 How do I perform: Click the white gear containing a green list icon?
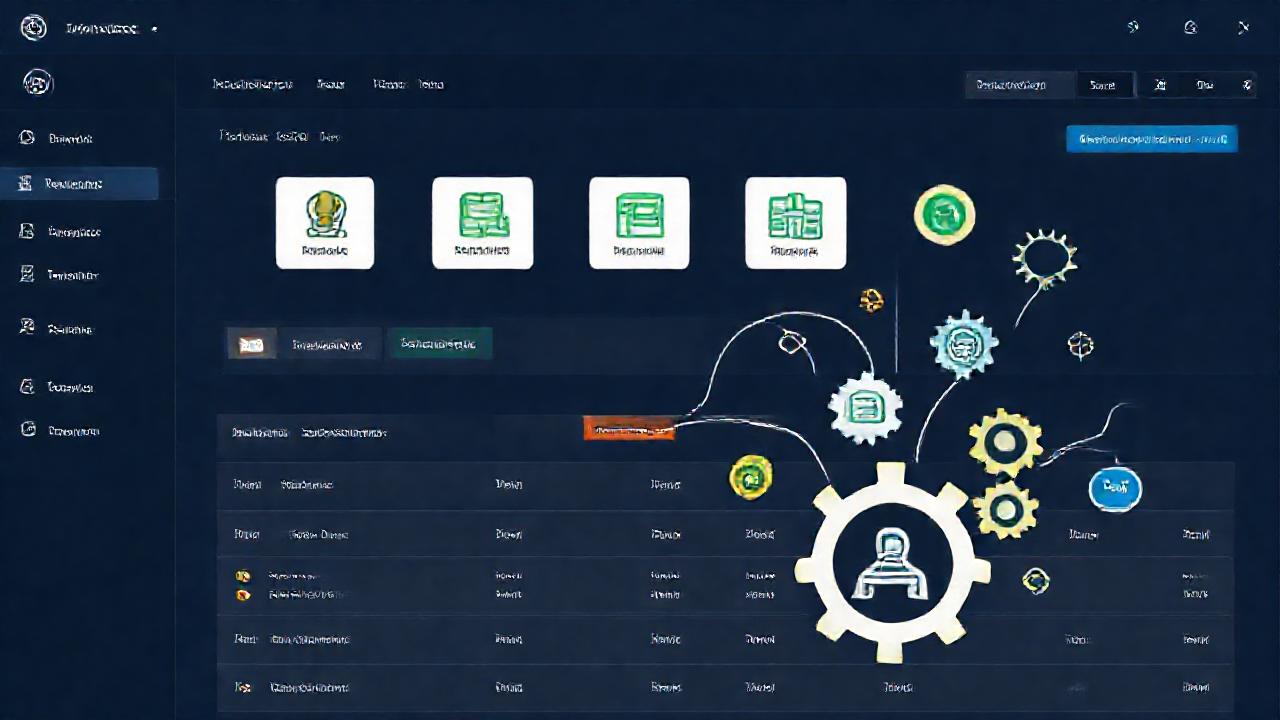(x=865, y=407)
